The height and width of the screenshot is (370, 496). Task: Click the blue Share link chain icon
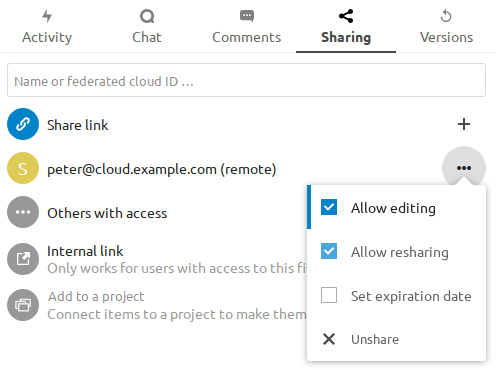(x=23, y=124)
